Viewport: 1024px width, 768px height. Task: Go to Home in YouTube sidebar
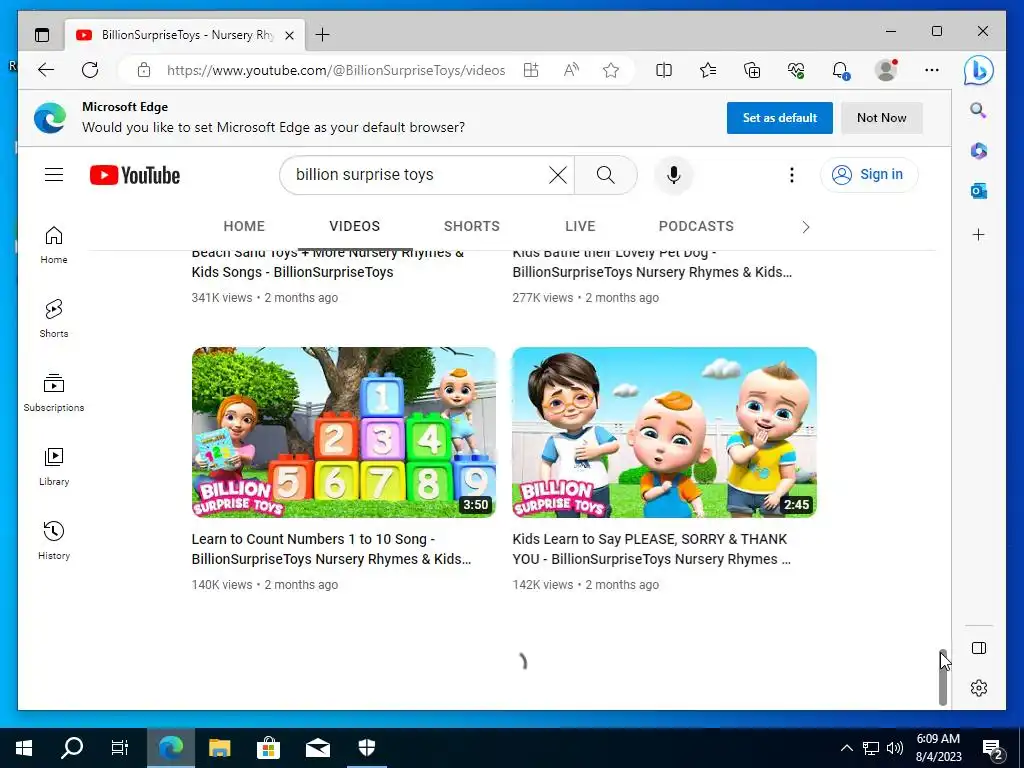click(x=54, y=245)
